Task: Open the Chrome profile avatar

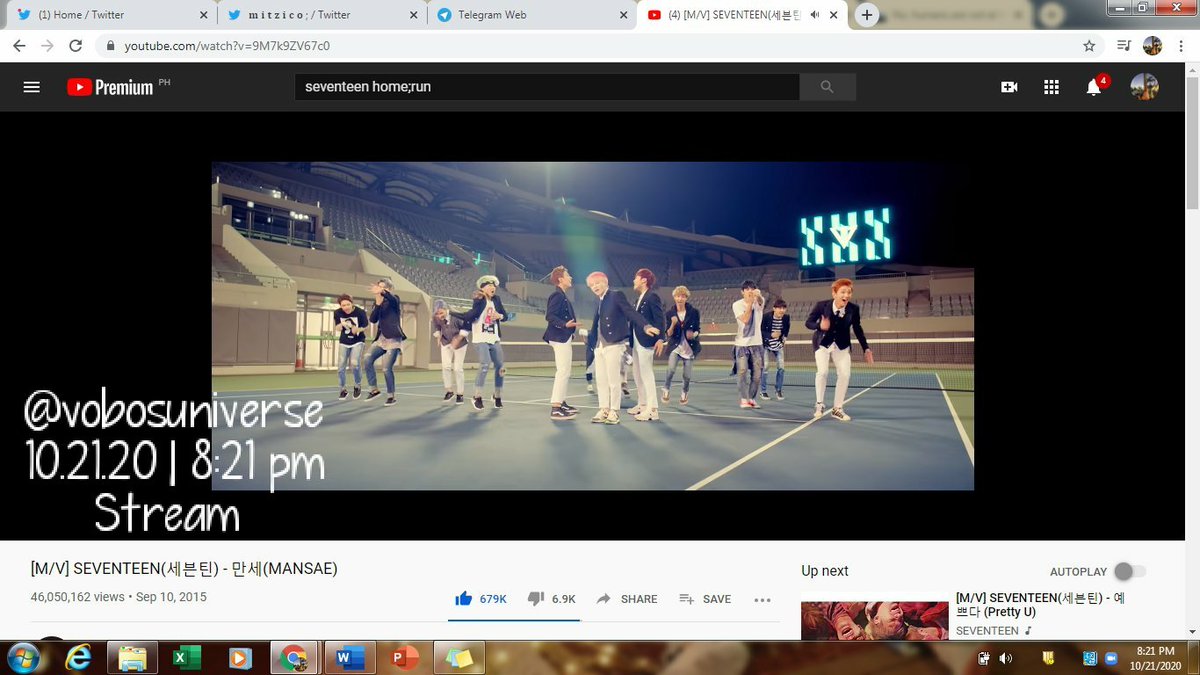Action: point(1152,46)
